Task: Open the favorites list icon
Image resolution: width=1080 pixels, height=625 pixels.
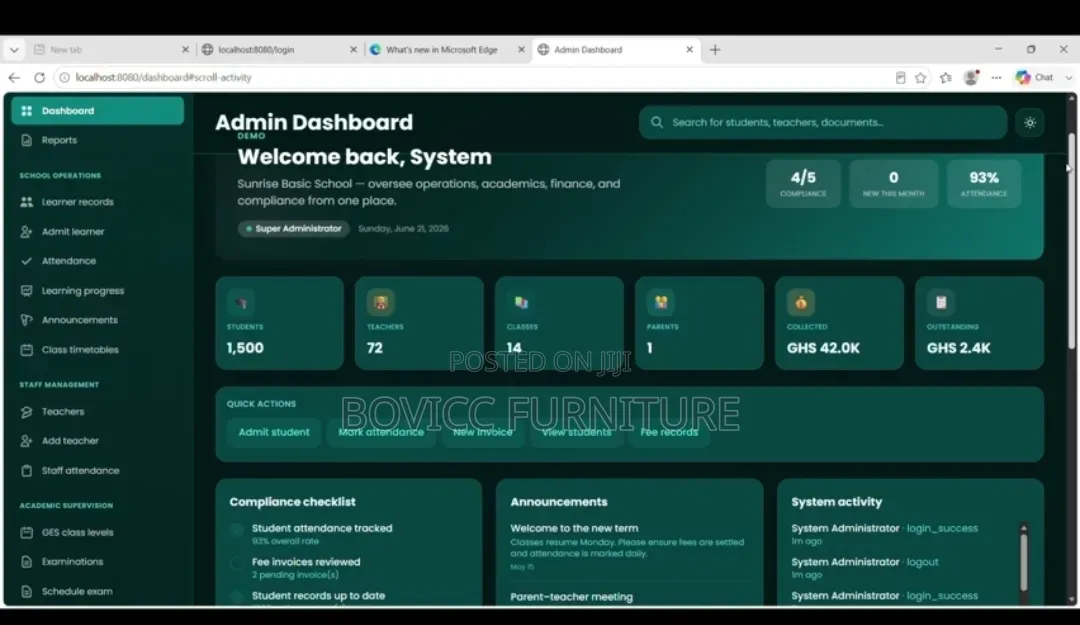Action: [946, 78]
